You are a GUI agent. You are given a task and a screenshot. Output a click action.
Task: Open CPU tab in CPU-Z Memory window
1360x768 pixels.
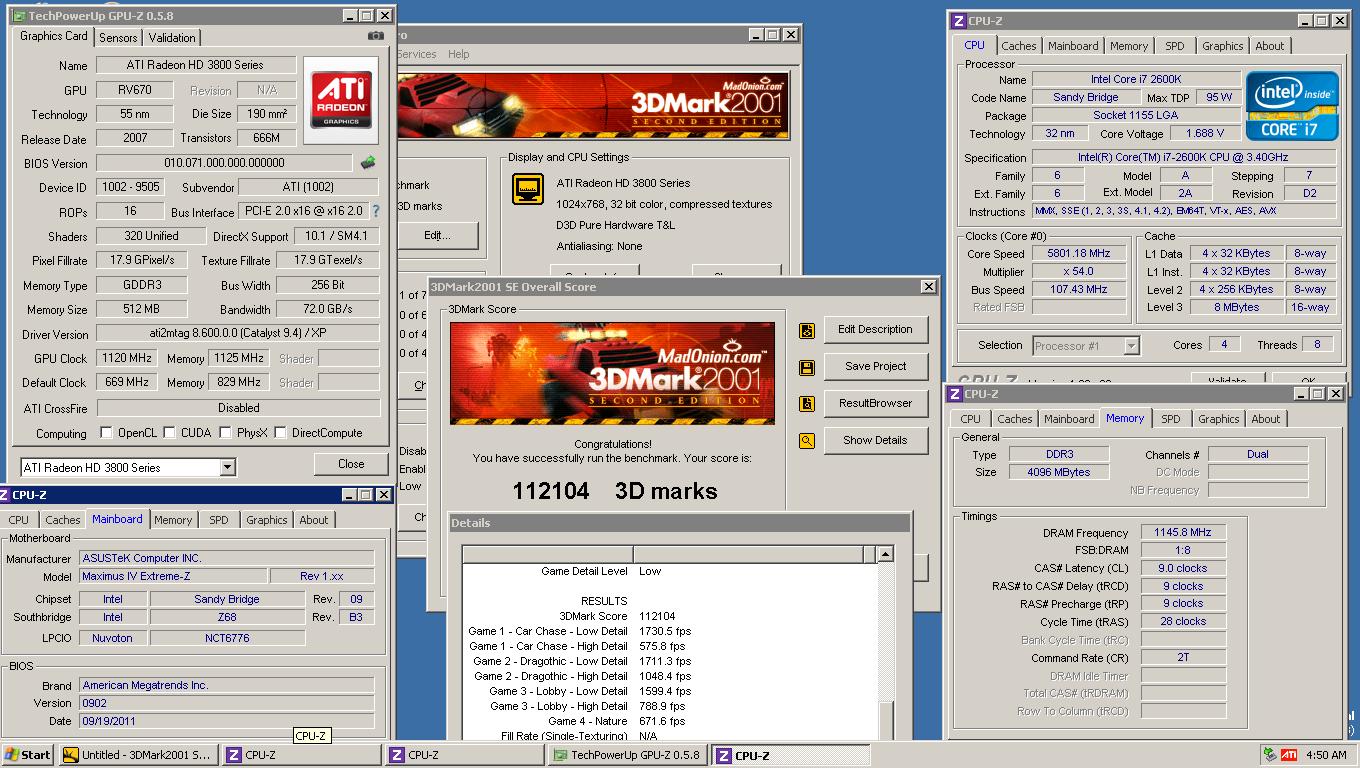pos(970,419)
